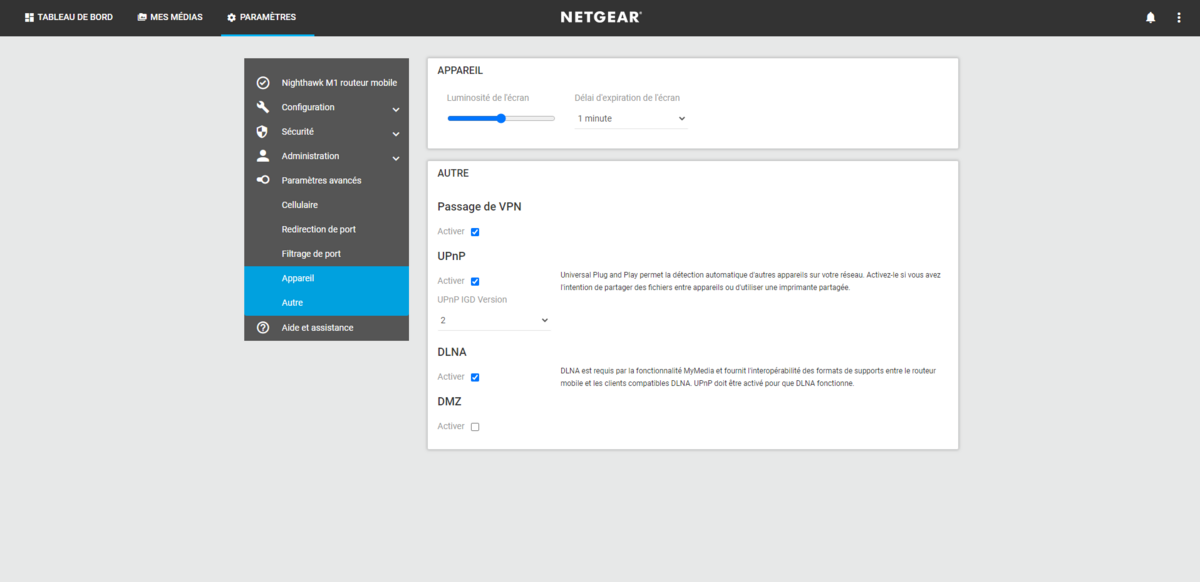Screen dimensions: 1200x582
Task: Click the help question mark icon
Action: (263, 327)
